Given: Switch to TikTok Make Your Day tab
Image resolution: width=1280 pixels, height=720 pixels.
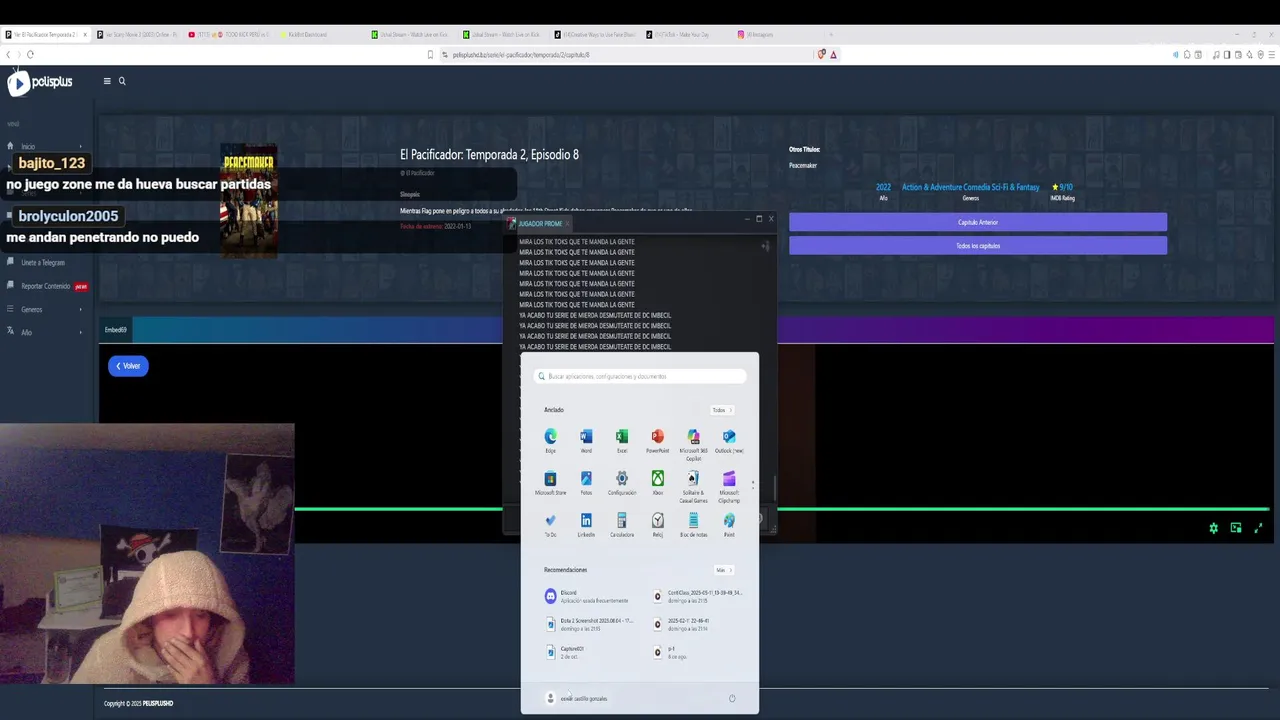Looking at the screenshot, I should [x=688, y=34].
